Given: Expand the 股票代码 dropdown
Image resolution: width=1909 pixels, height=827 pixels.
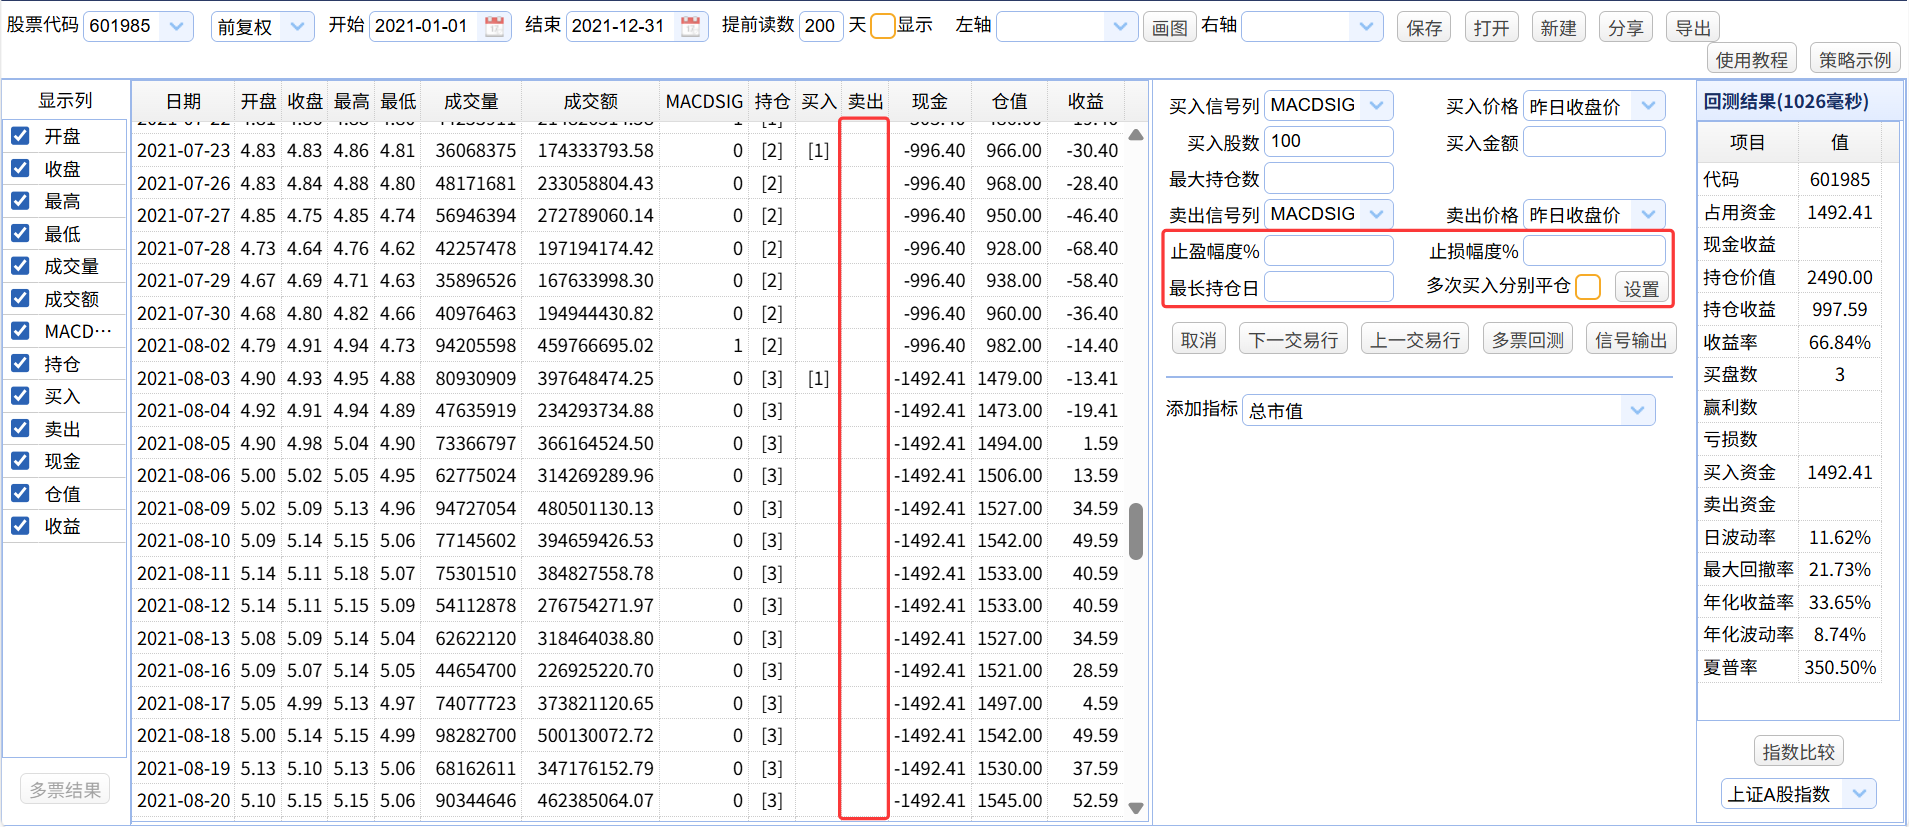Looking at the screenshot, I should click(176, 27).
